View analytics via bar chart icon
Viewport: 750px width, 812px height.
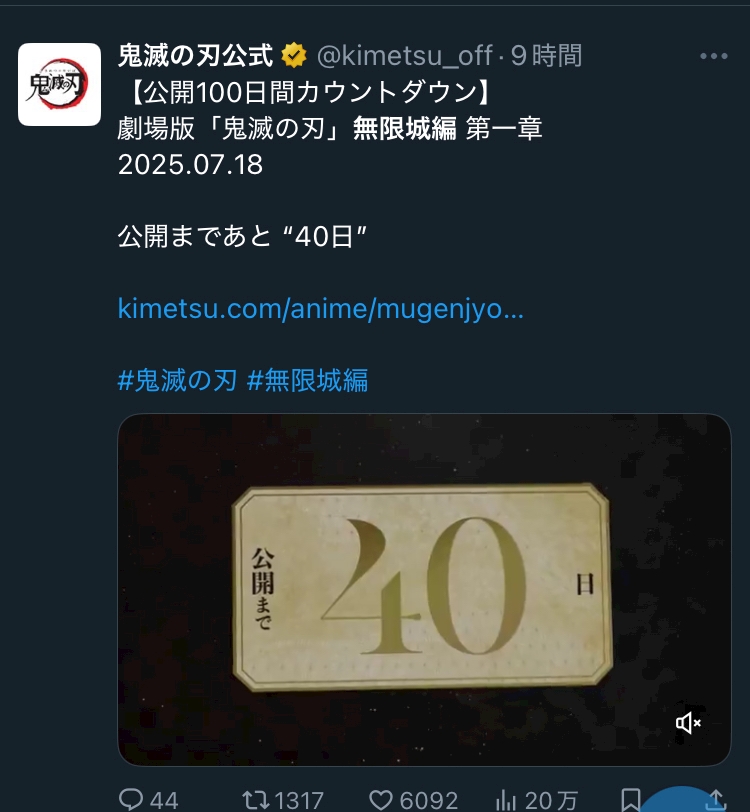[x=505, y=800]
